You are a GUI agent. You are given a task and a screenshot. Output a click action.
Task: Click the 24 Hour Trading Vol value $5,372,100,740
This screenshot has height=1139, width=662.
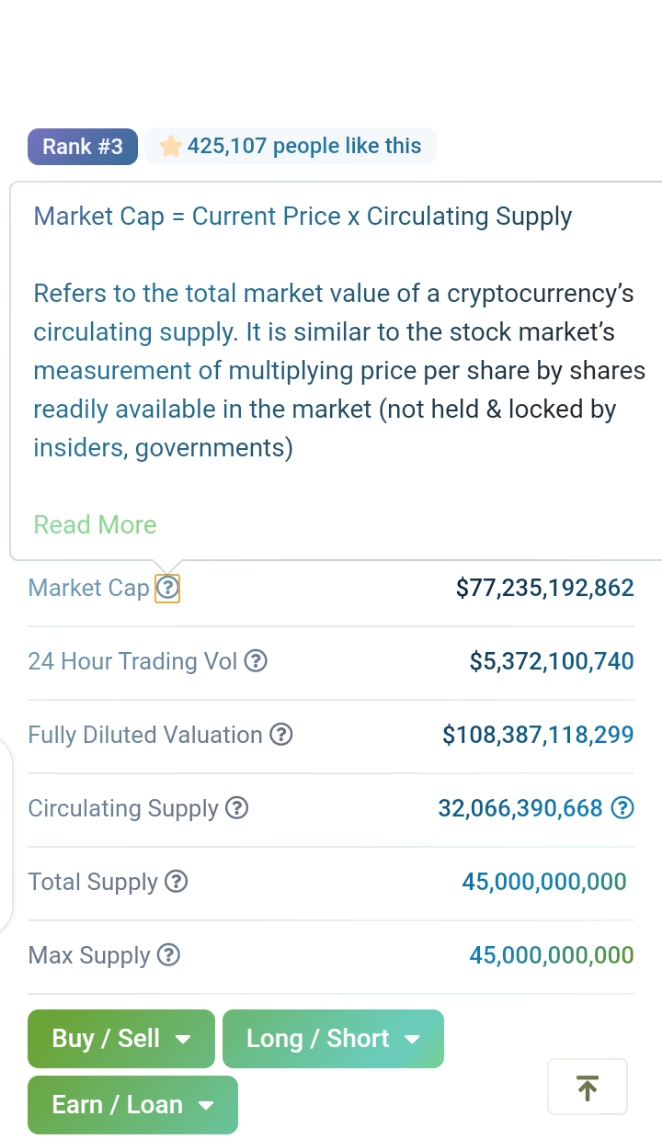[x=551, y=661]
